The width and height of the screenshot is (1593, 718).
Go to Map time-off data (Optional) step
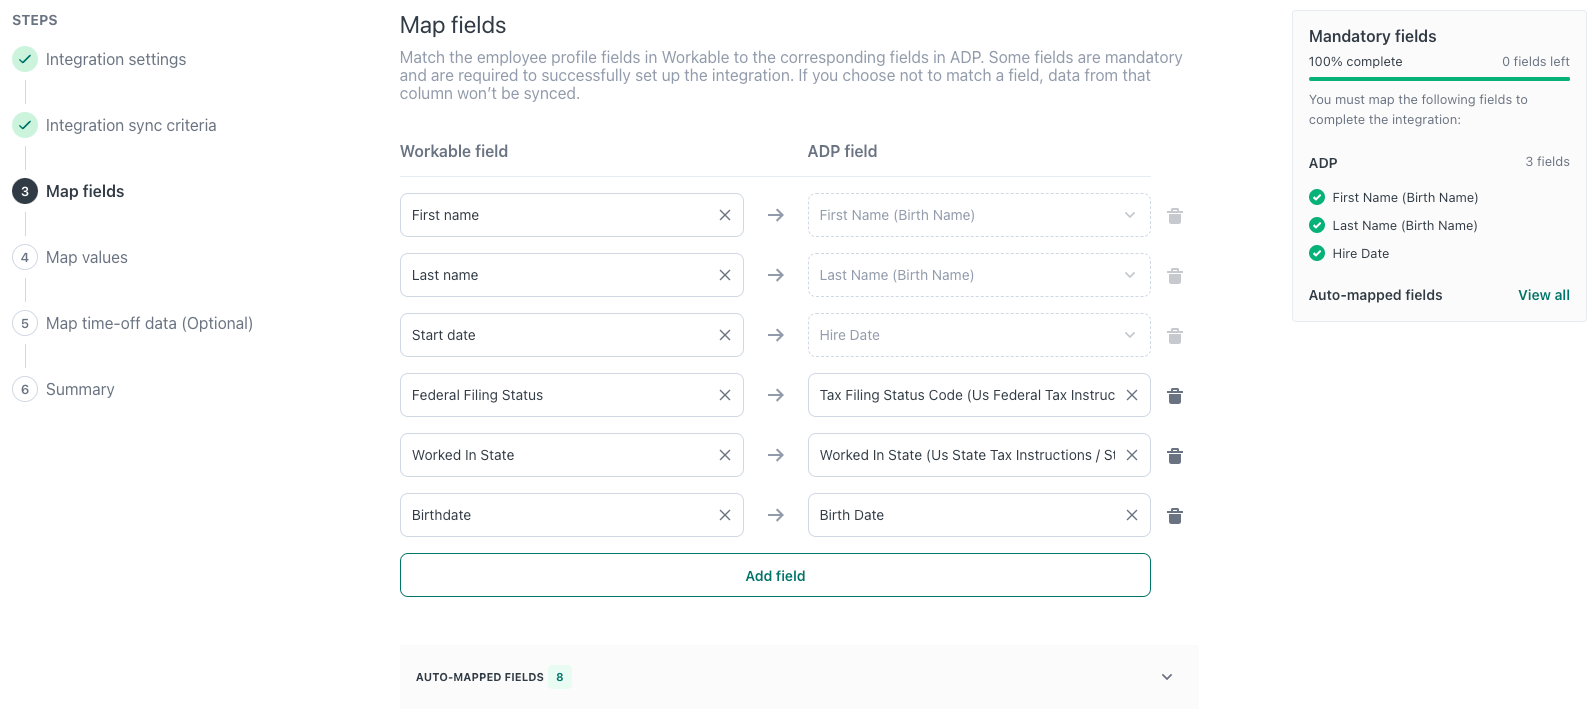pyautogui.click(x=149, y=323)
